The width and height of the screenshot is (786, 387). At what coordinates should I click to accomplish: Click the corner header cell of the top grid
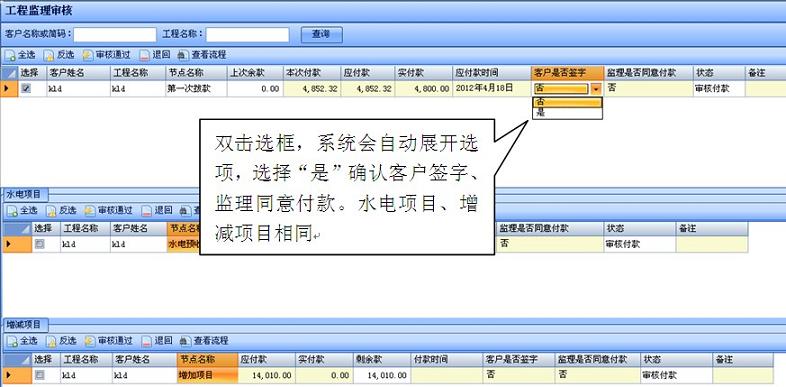pos(10,73)
